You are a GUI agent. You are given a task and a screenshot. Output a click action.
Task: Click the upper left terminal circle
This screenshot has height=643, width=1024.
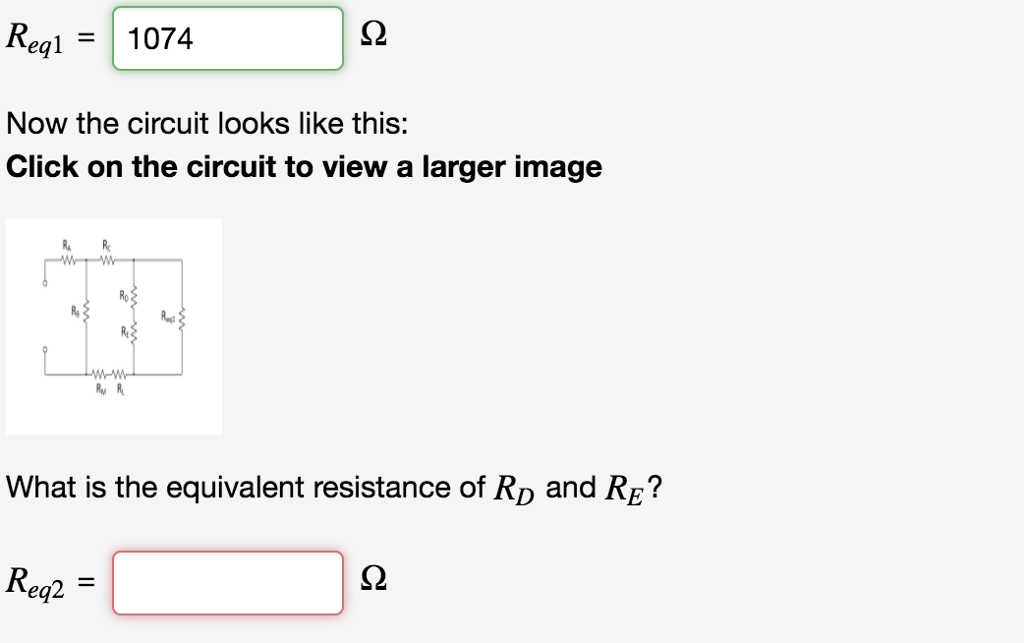pyautogui.click(x=44, y=282)
